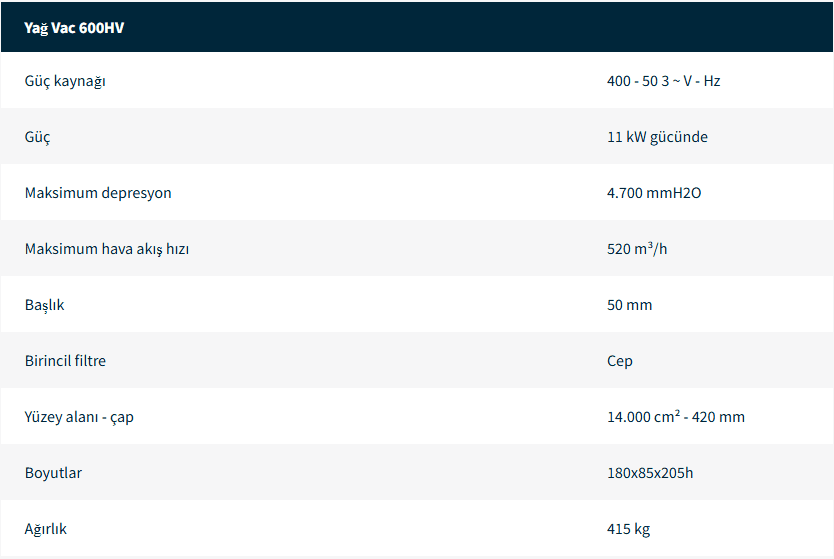Select the Güç kaynağı row label
This screenshot has height=559, width=834.
(65, 81)
